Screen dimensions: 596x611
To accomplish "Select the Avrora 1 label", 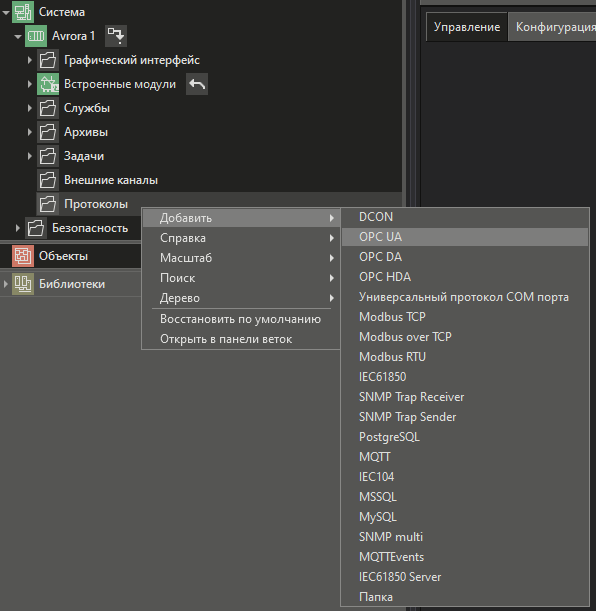I will pyautogui.click(x=73, y=36).
